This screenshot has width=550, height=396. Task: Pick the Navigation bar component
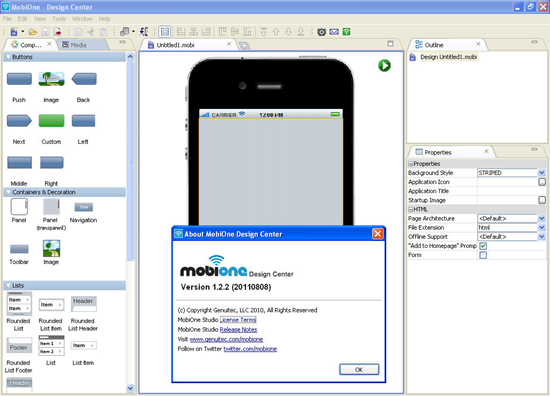point(83,207)
